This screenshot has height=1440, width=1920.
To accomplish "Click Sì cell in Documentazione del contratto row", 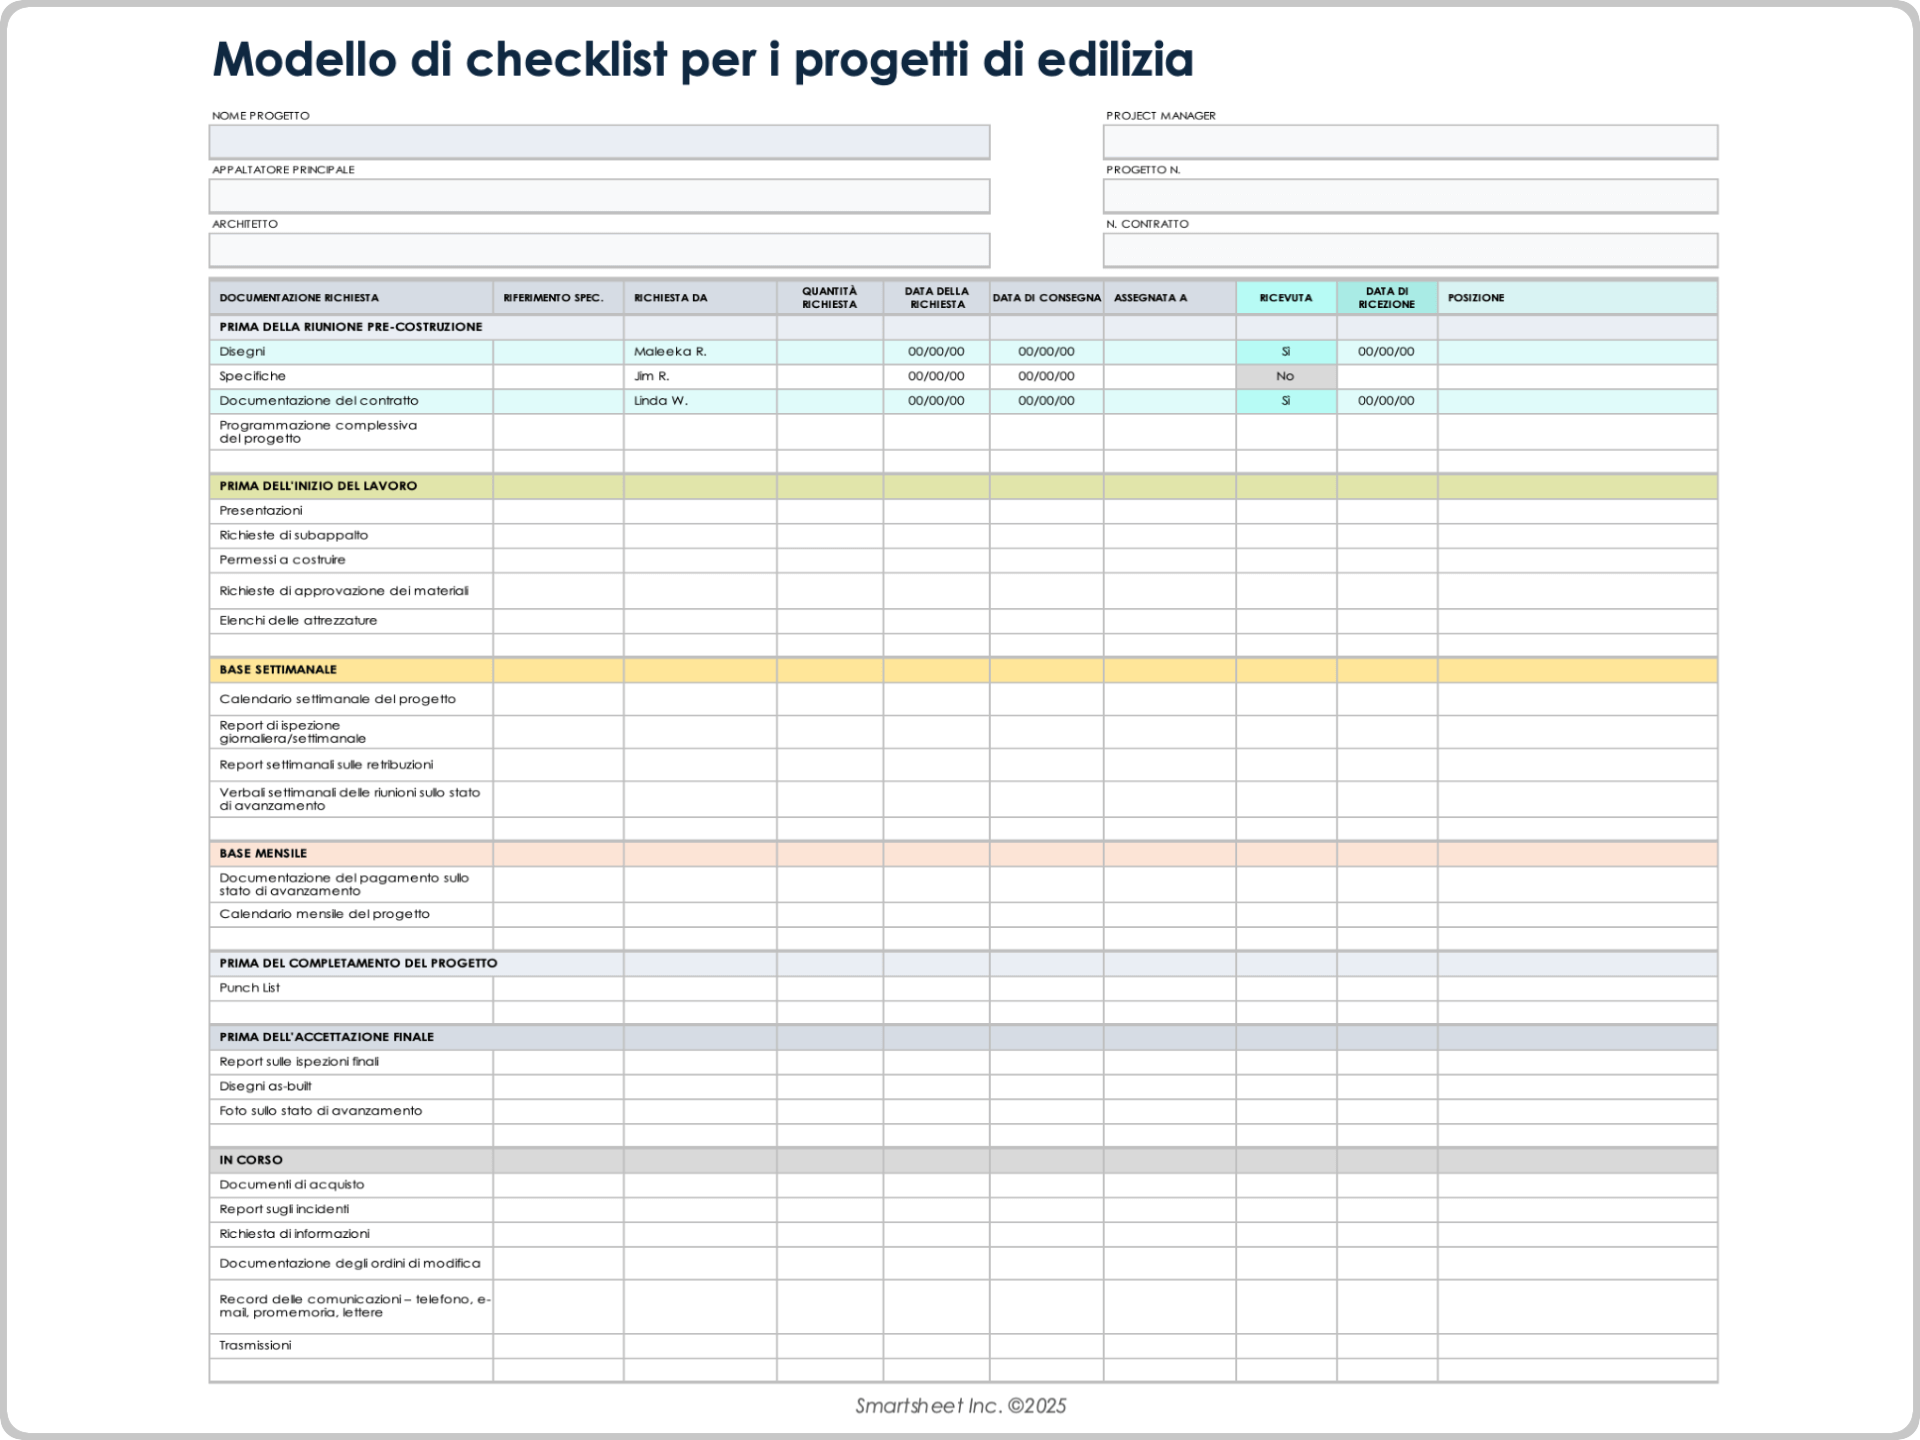I will pyautogui.click(x=1286, y=401).
